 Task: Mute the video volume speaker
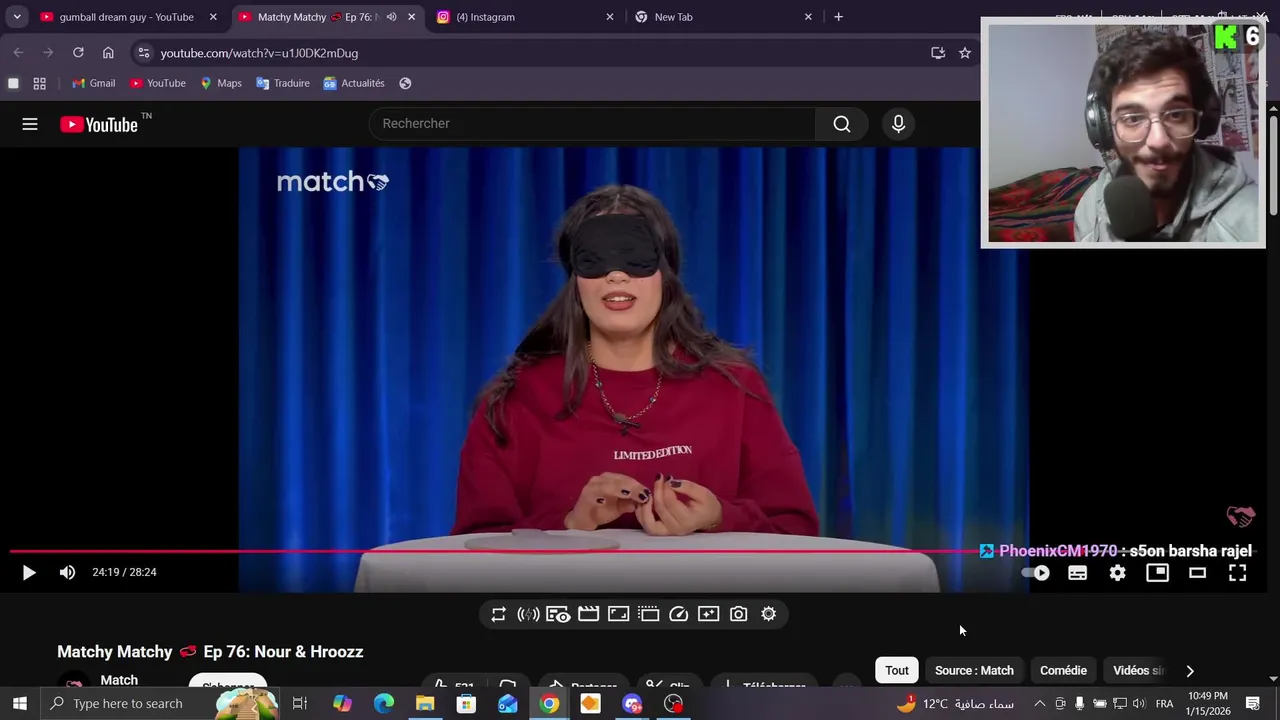(67, 572)
